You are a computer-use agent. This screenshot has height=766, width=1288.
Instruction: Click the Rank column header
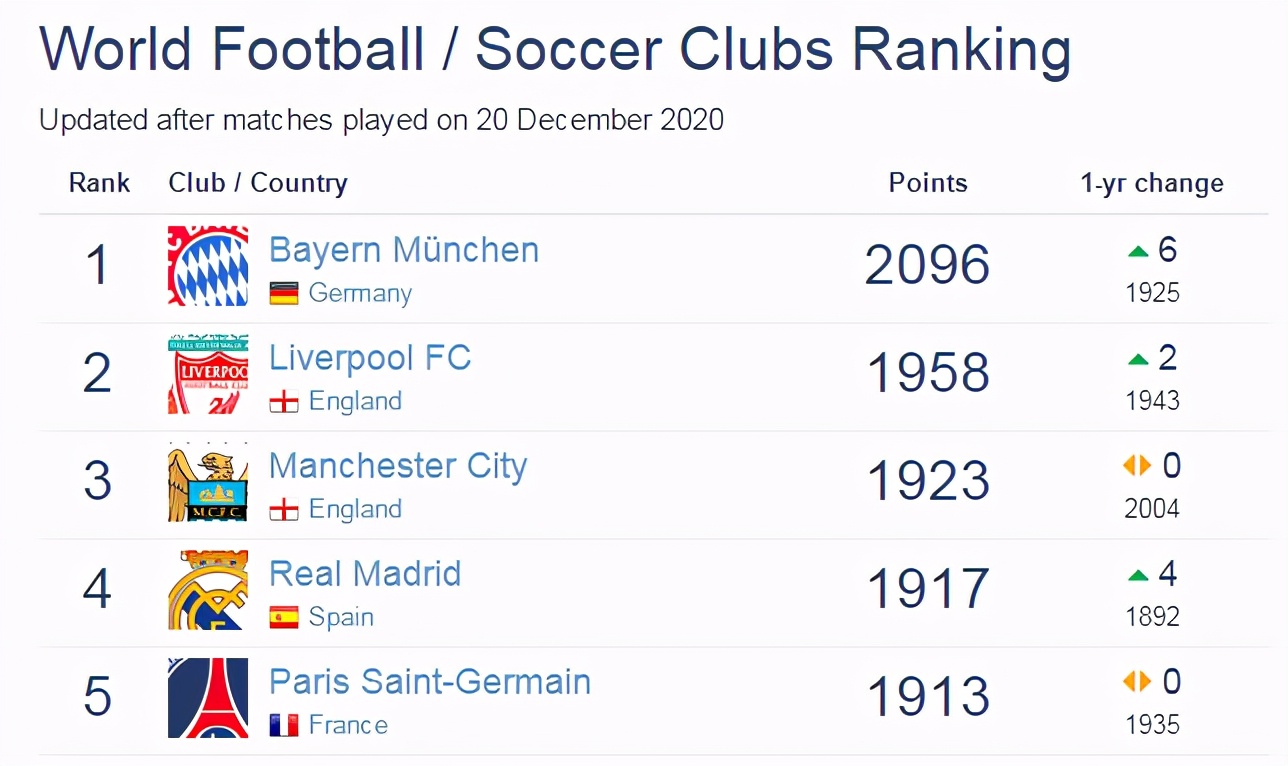click(x=99, y=183)
